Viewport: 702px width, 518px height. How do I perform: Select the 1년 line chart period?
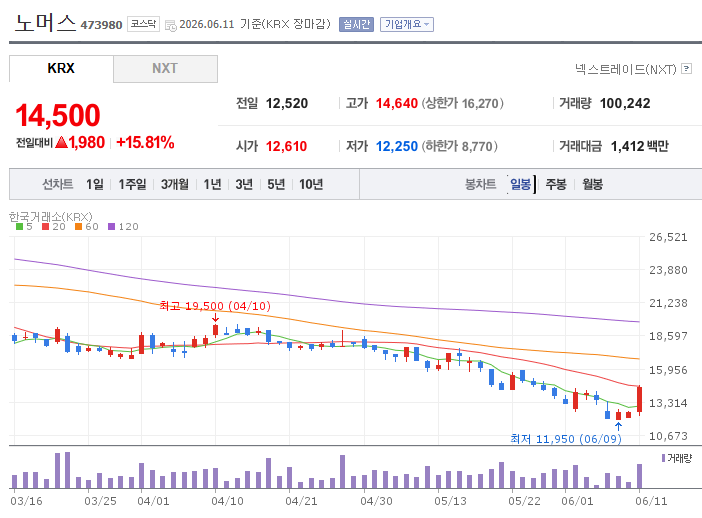[x=212, y=184]
